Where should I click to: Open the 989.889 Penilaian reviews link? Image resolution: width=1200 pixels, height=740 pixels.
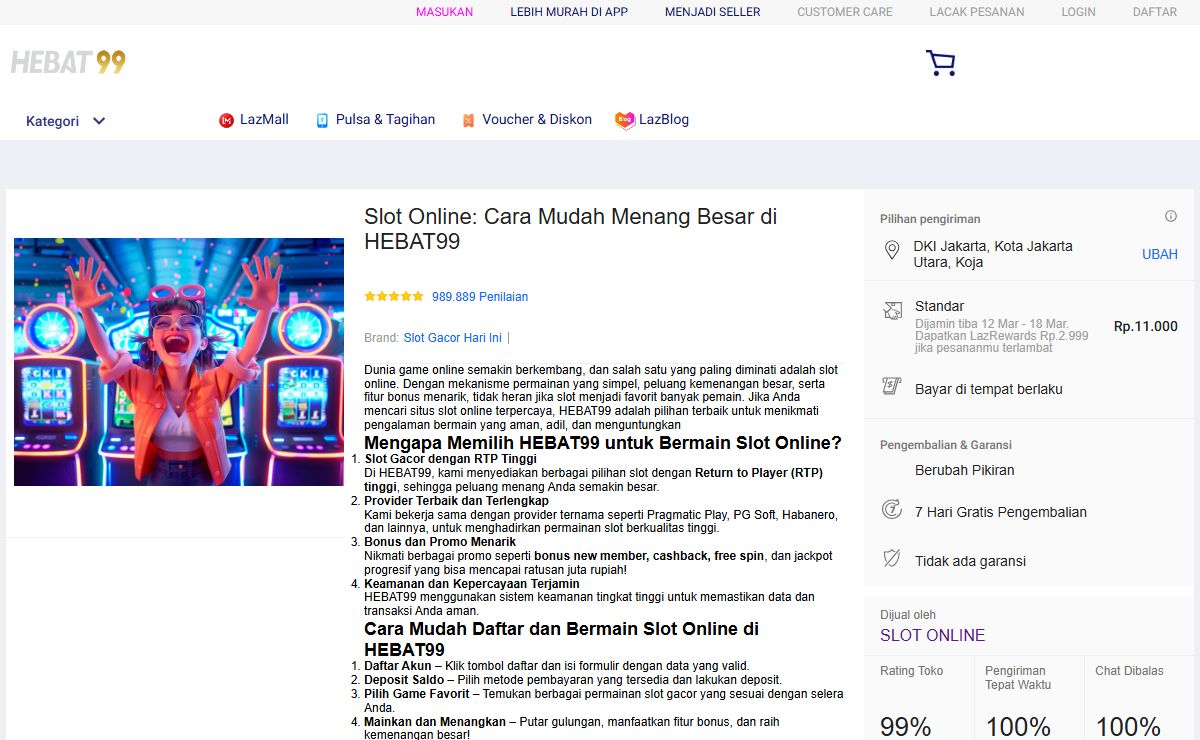pyautogui.click(x=480, y=297)
